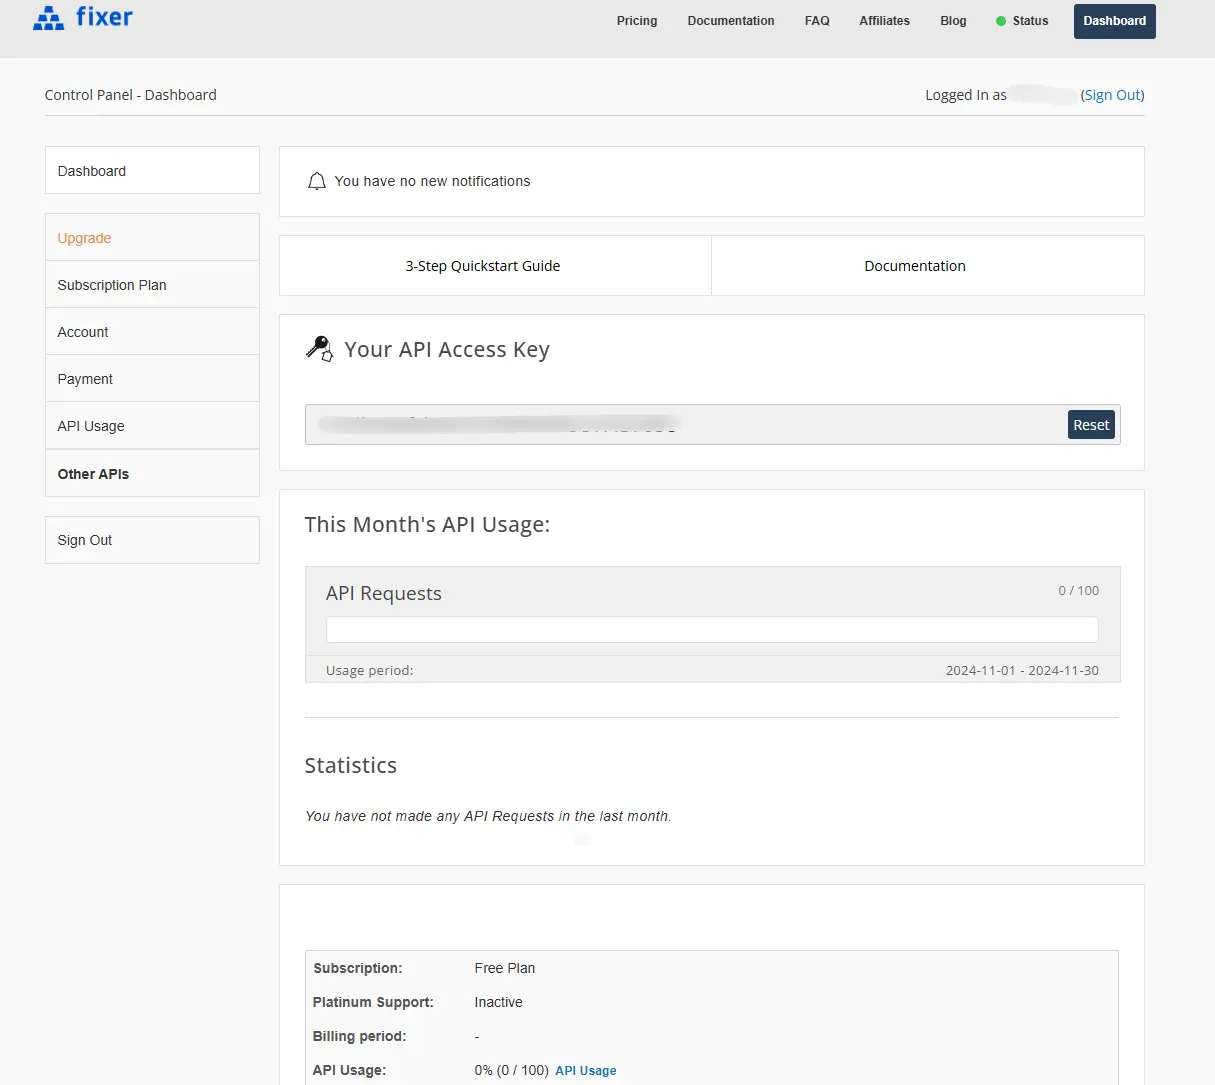Click the API Requests progress bar

712,629
